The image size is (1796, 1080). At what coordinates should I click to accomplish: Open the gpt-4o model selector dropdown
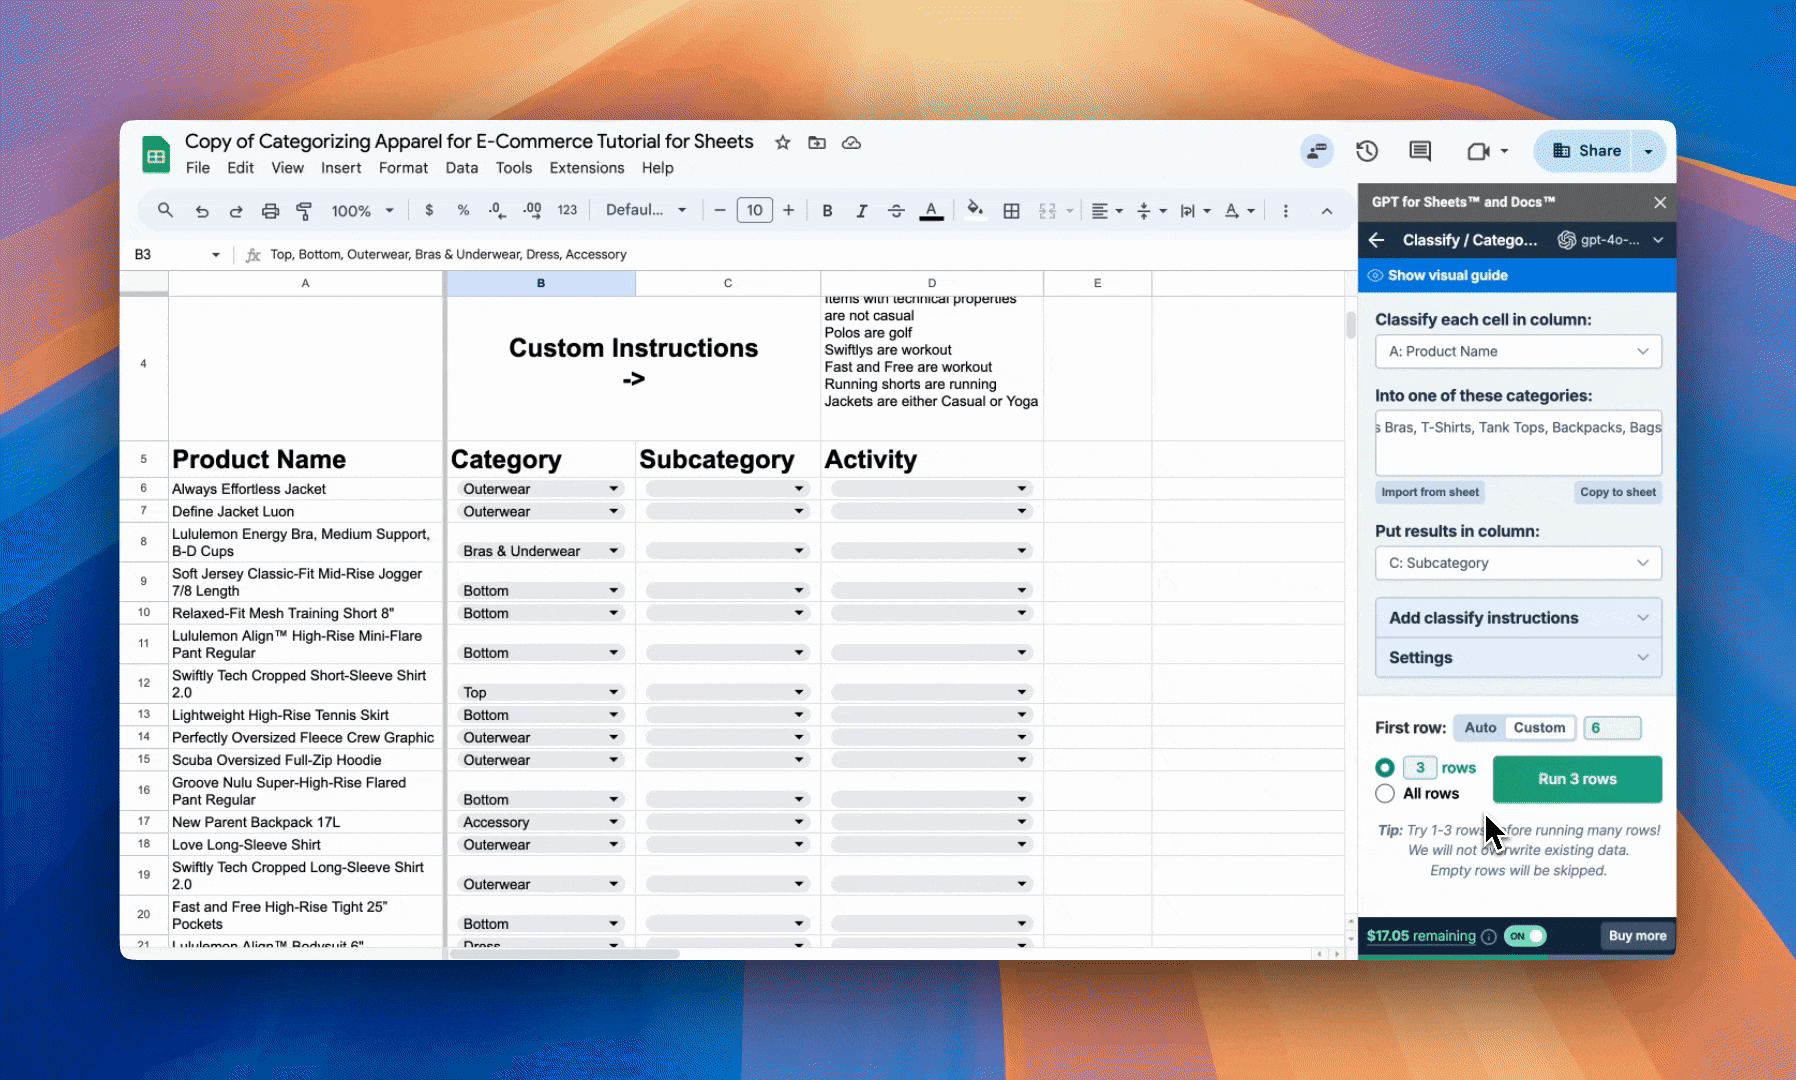click(1611, 240)
